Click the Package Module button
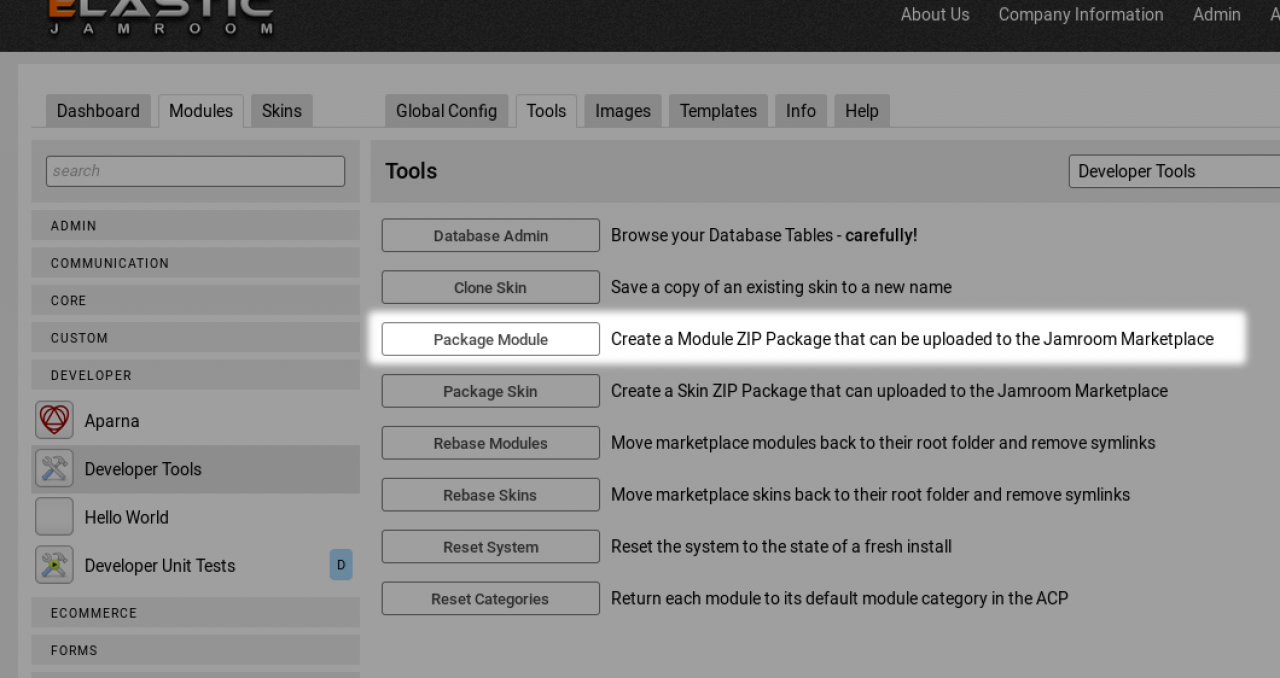Viewport: 1280px width, 678px height. pyautogui.click(x=490, y=339)
